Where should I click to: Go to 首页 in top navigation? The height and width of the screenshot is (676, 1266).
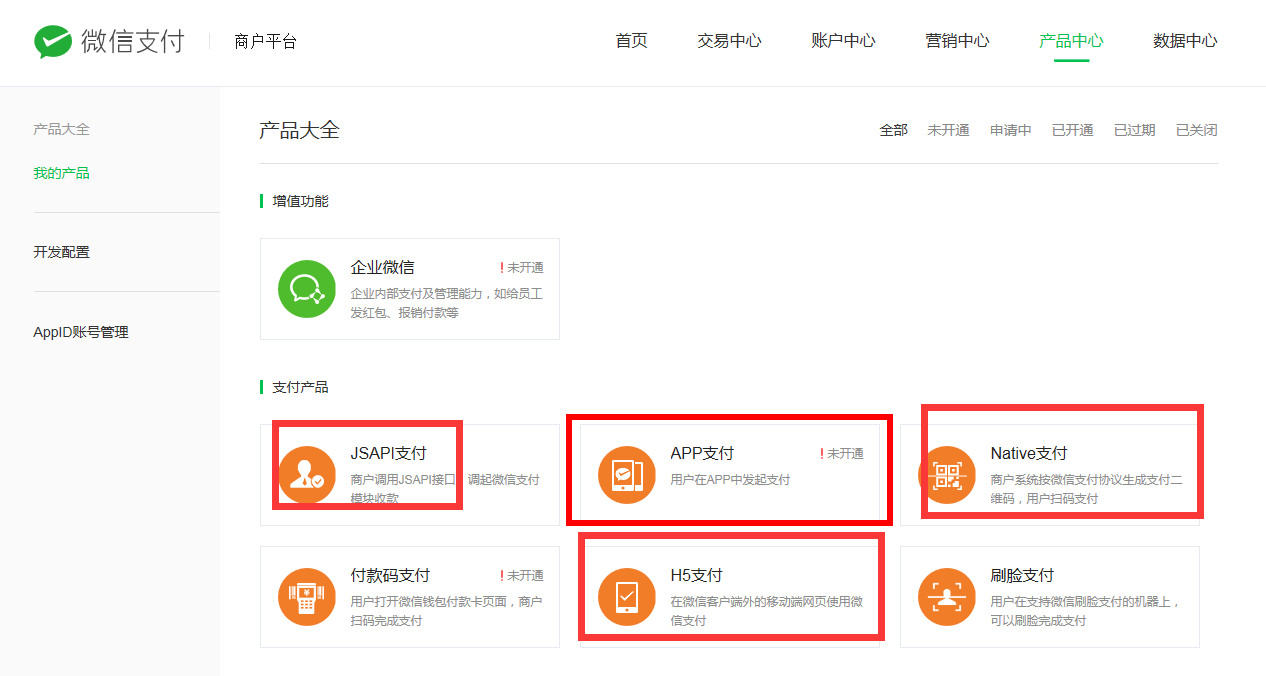coord(631,41)
